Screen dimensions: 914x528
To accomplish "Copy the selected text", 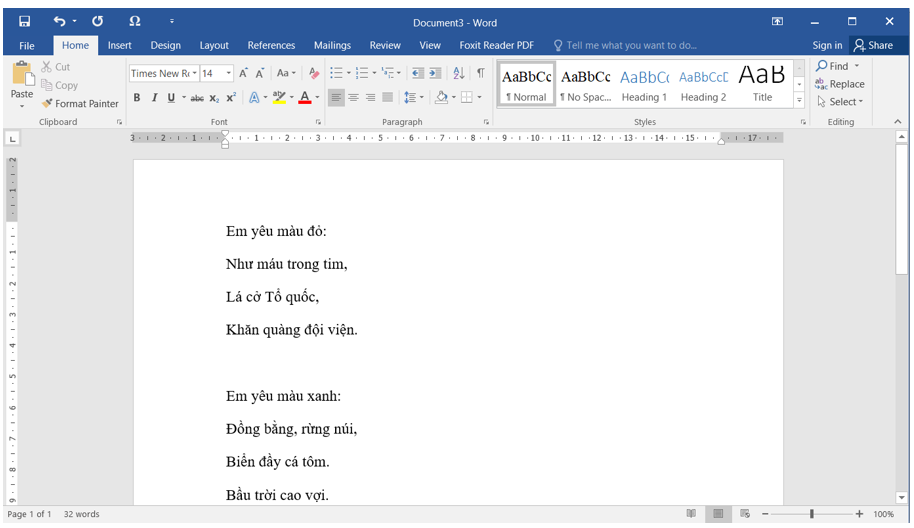I will point(59,85).
